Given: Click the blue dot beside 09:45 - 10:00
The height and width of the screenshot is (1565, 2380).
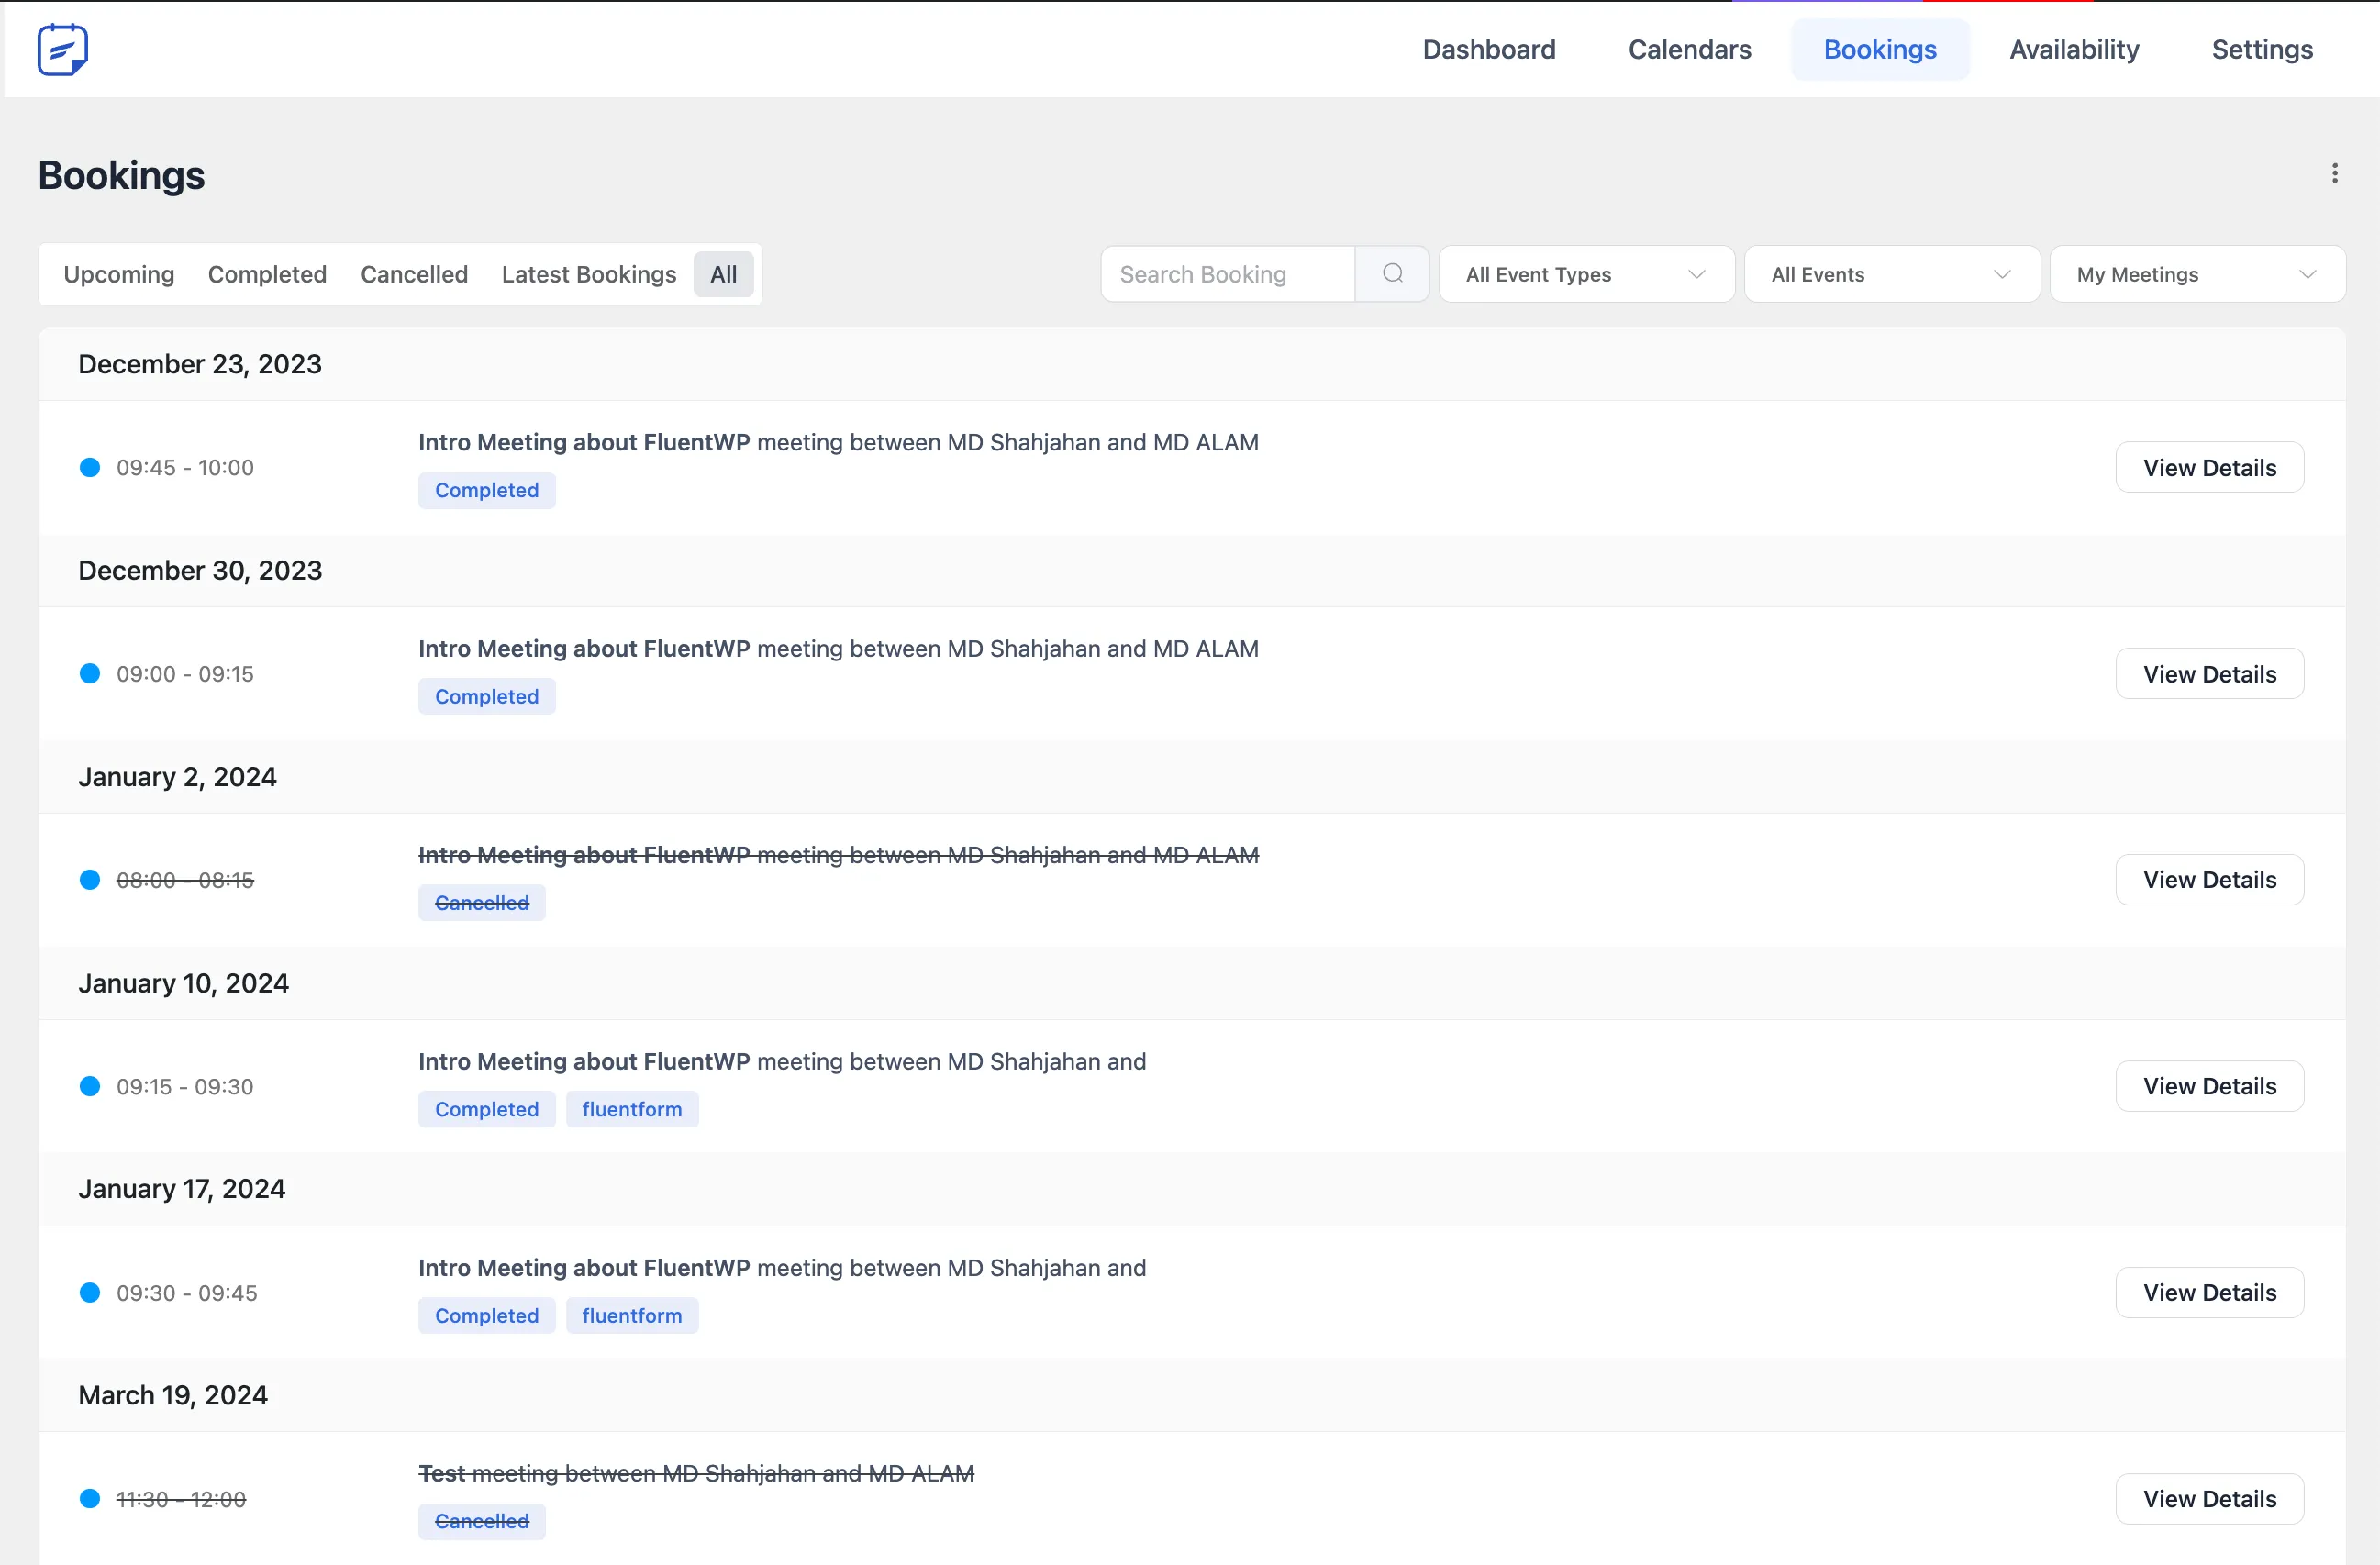Looking at the screenshot, I should point(90,467).
